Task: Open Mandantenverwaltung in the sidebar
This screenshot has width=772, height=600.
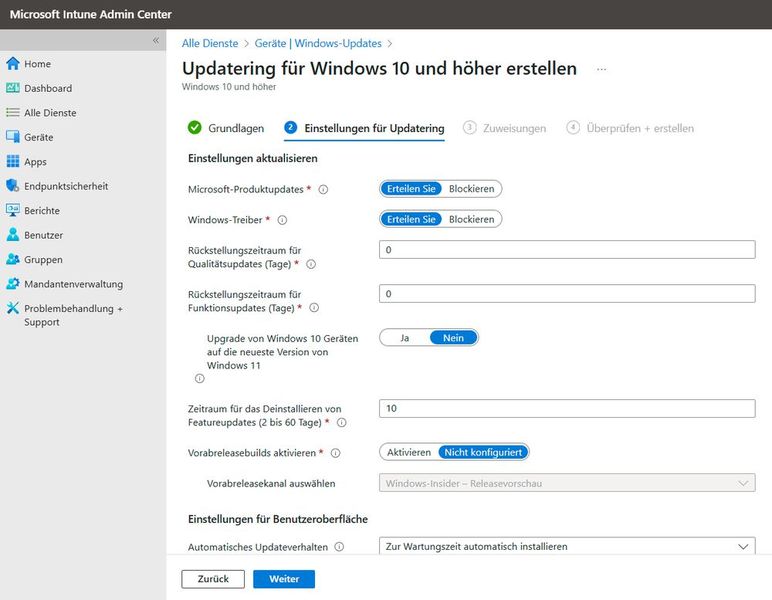Action: click(x=74, y=284)
